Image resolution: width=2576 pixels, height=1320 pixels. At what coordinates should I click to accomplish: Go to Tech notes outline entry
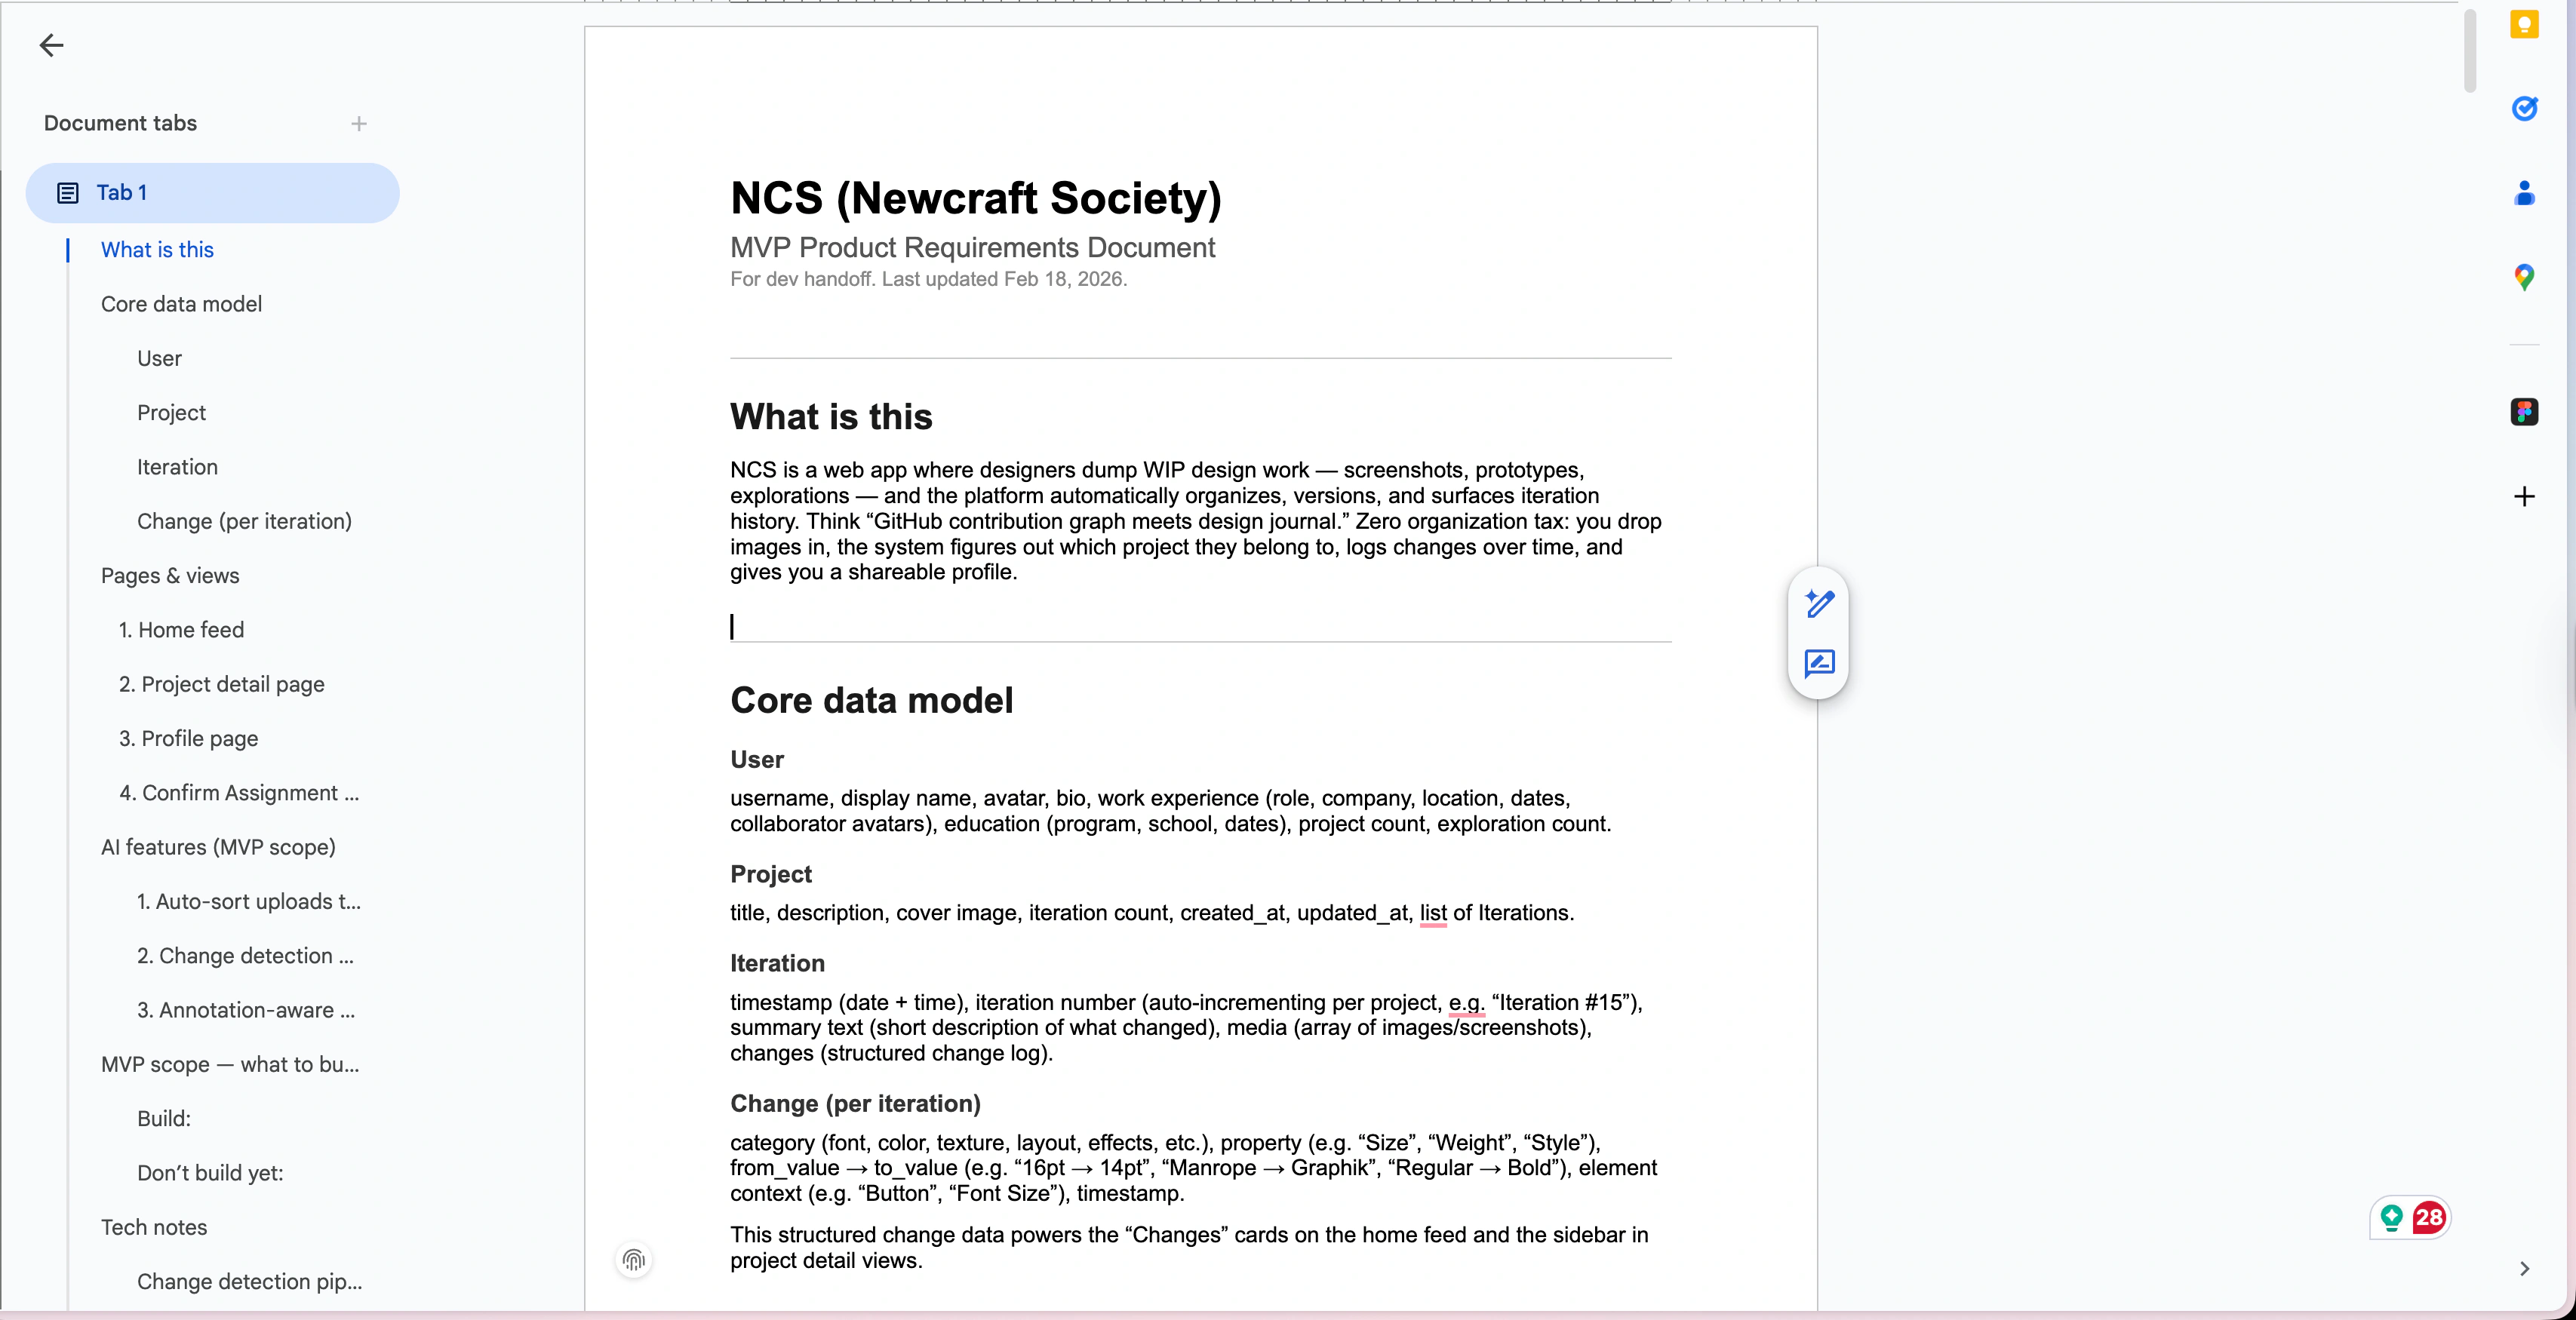click(x=154, y=1227)
